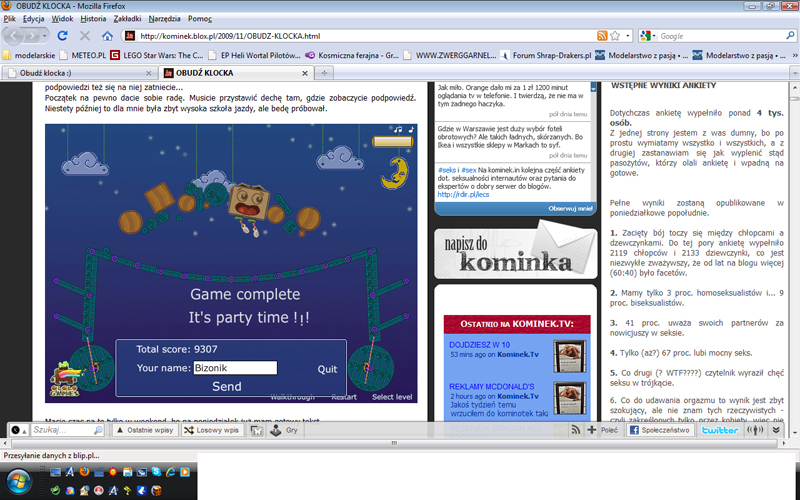Reload the page with the refresh icon
The image size is (800, 500).
[62, 36]
